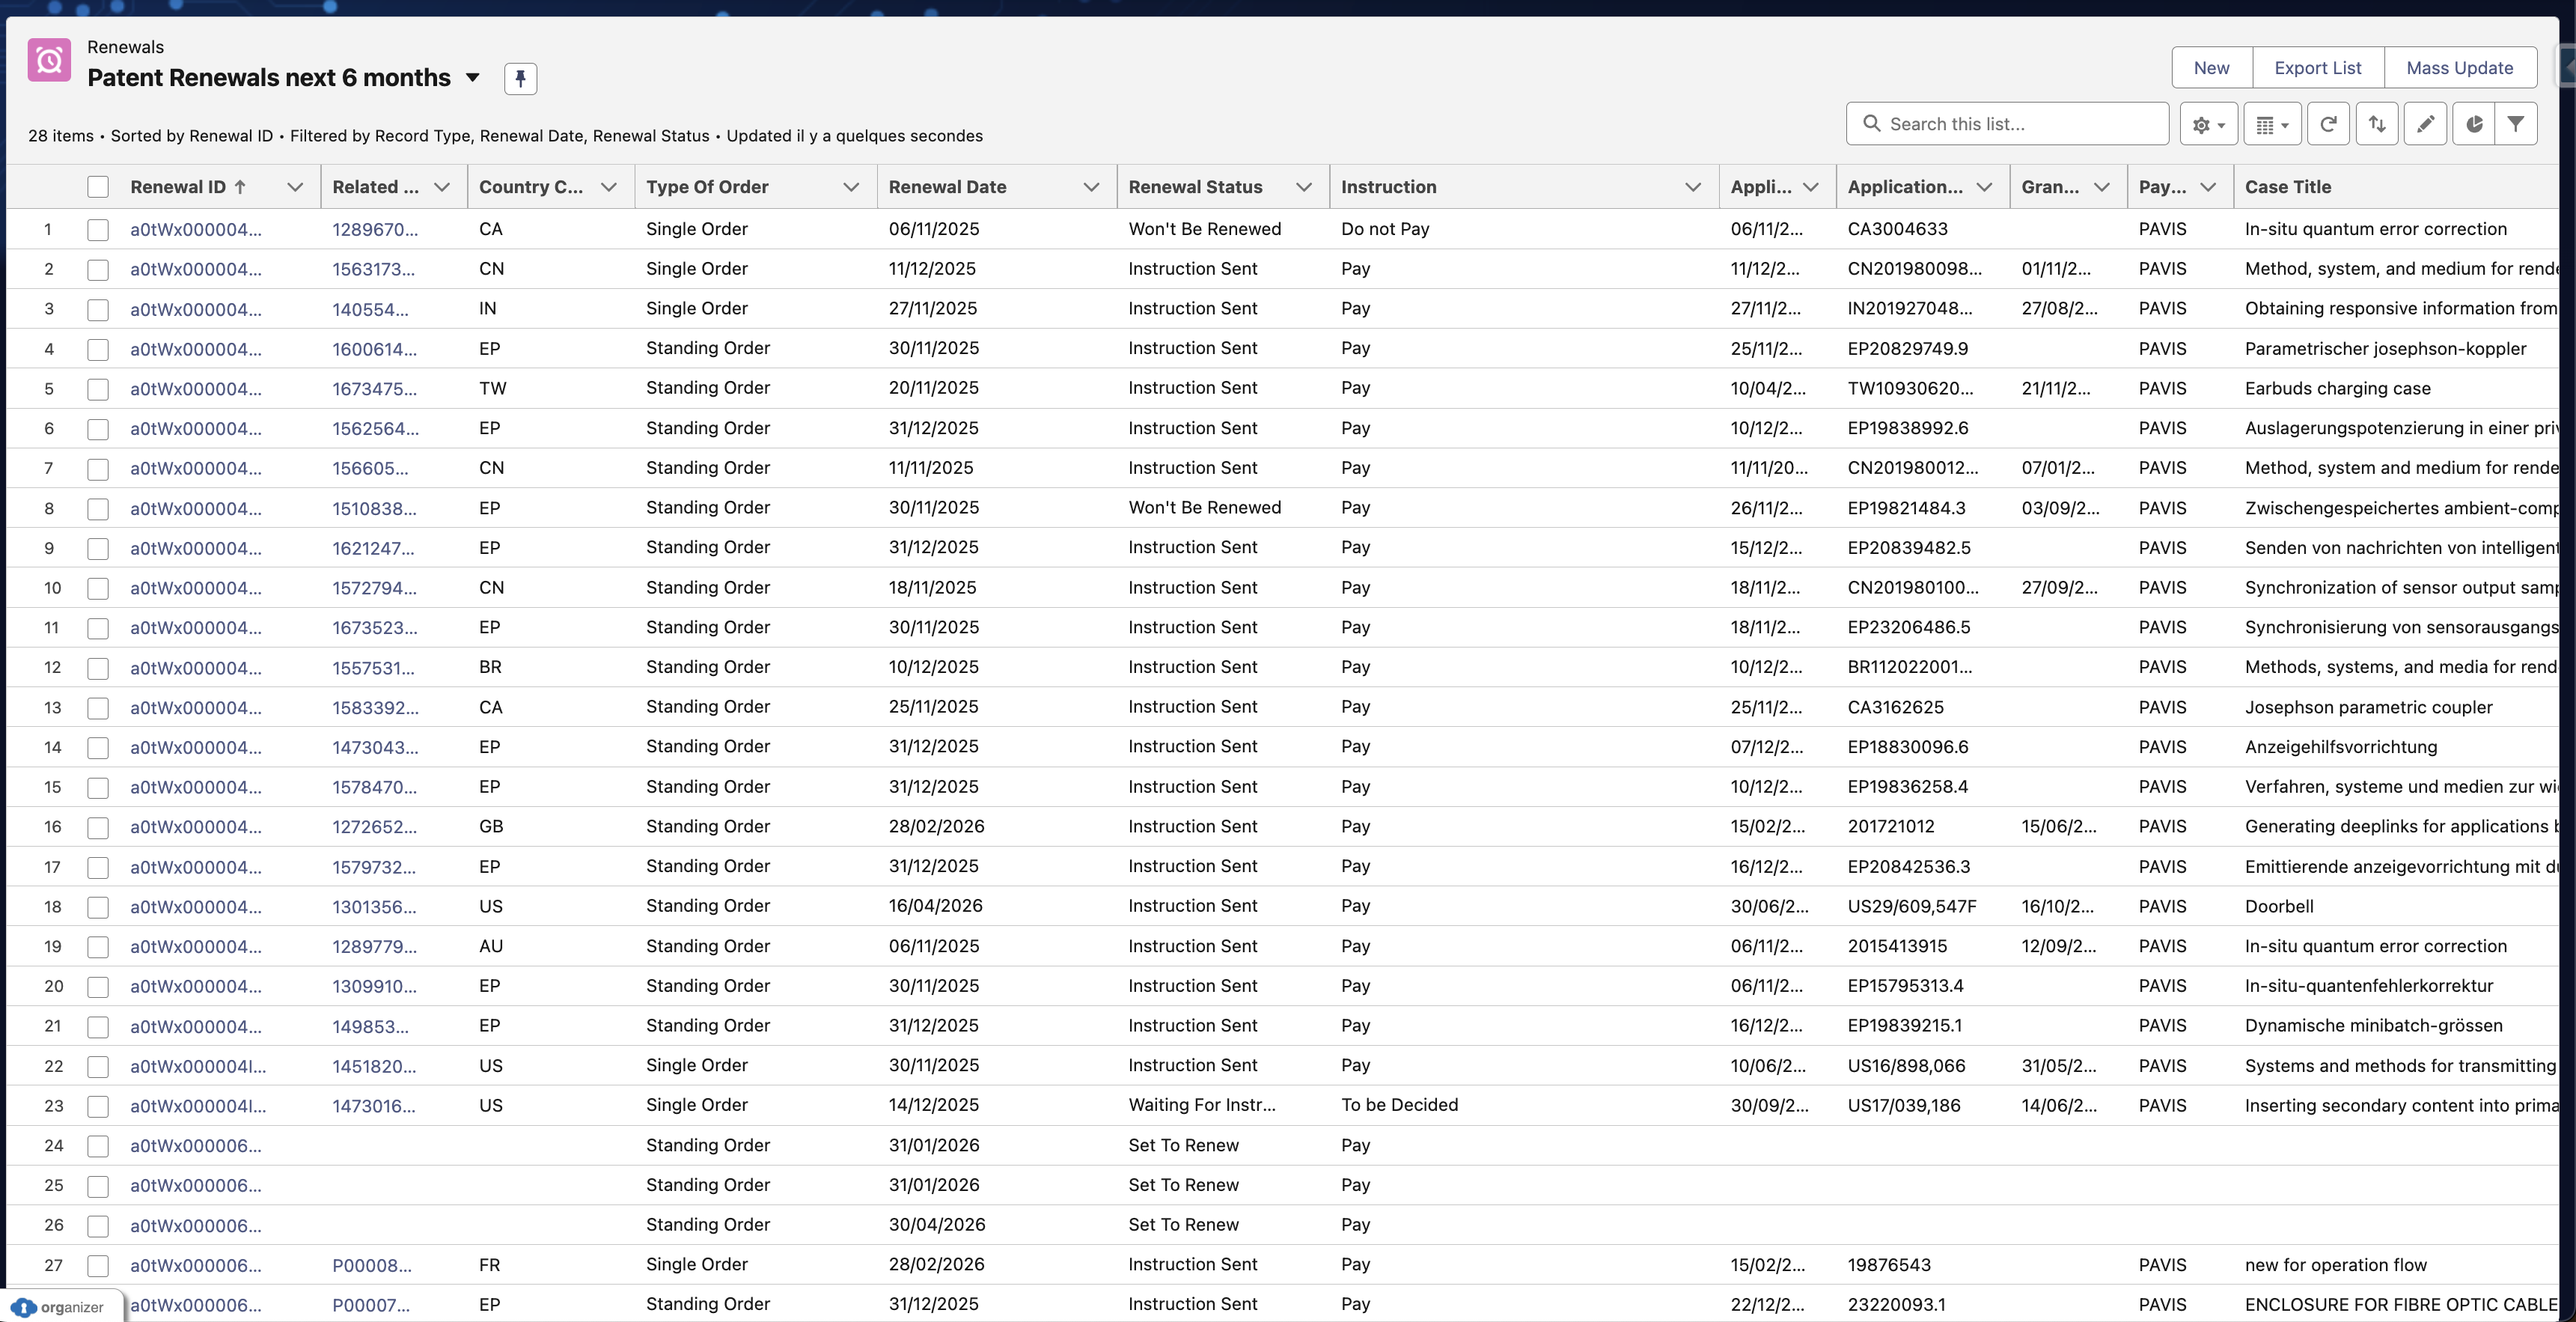Click the Renewals app icon
2576x1322 pixels.
pyautogui.click(x=49, y=60)
